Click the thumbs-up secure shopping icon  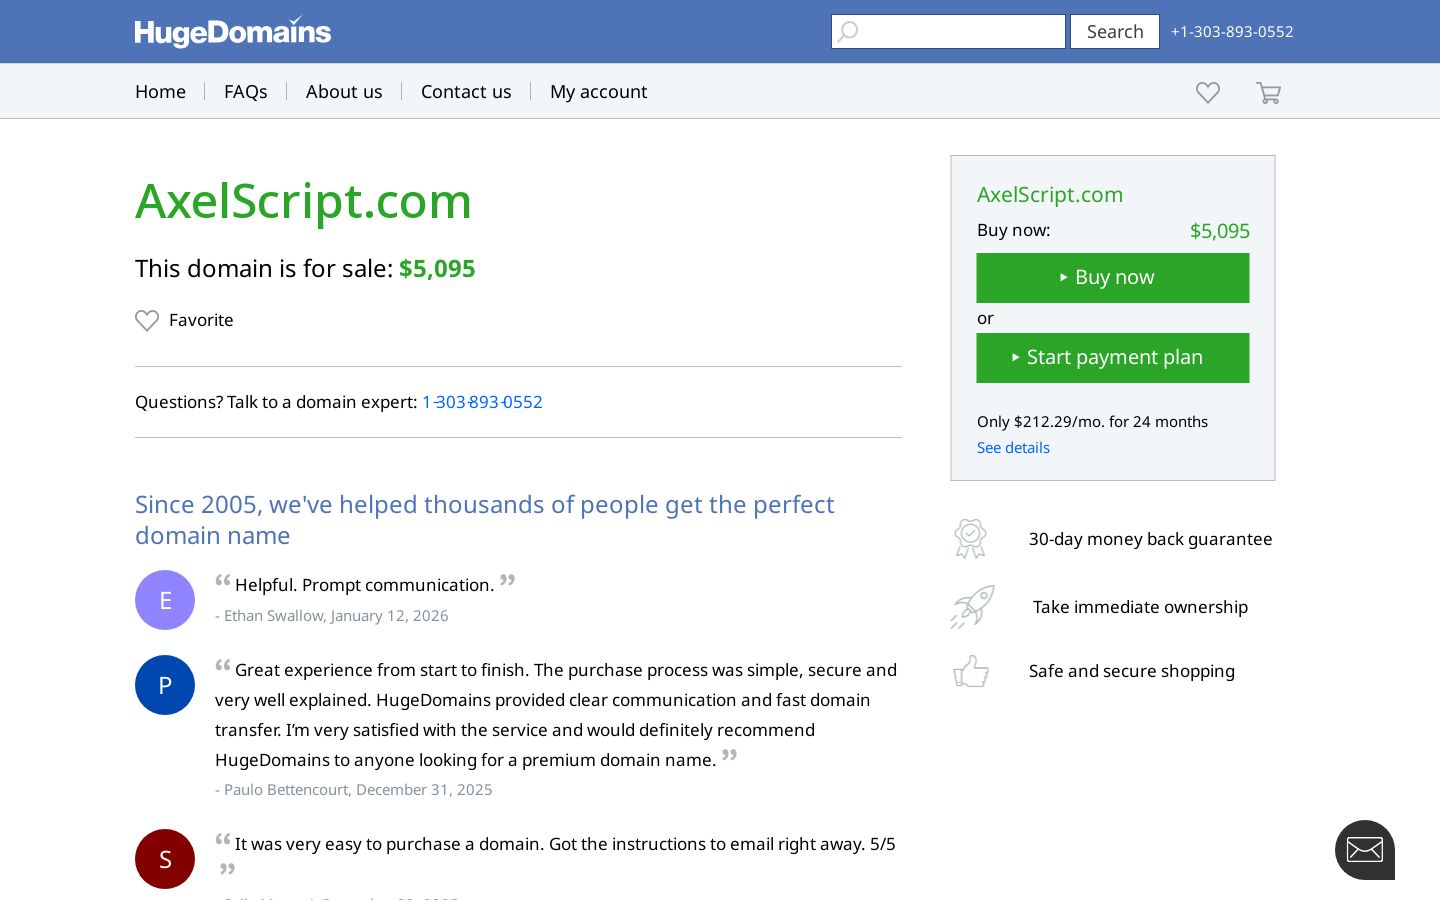[971, 671]
